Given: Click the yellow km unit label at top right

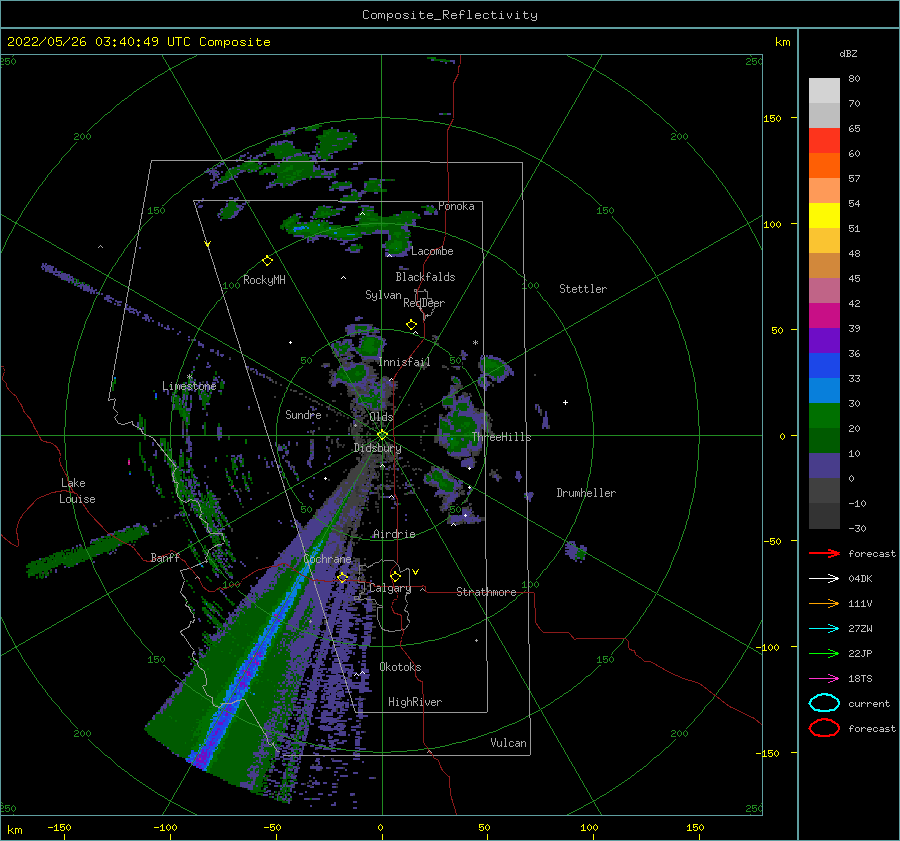Looking at the screenshot, I should [x=782, y=42].
